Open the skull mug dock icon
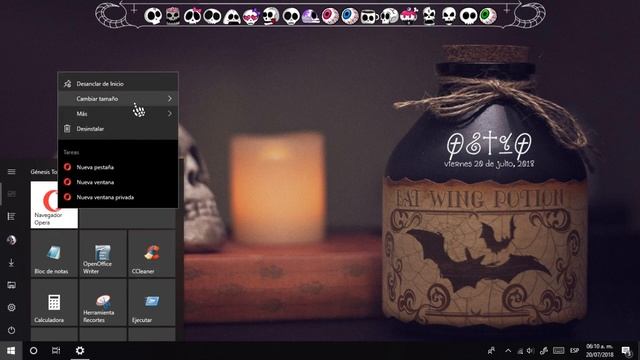Image resolution: width=640 pixels, height=360 pixels. (369, 17)
